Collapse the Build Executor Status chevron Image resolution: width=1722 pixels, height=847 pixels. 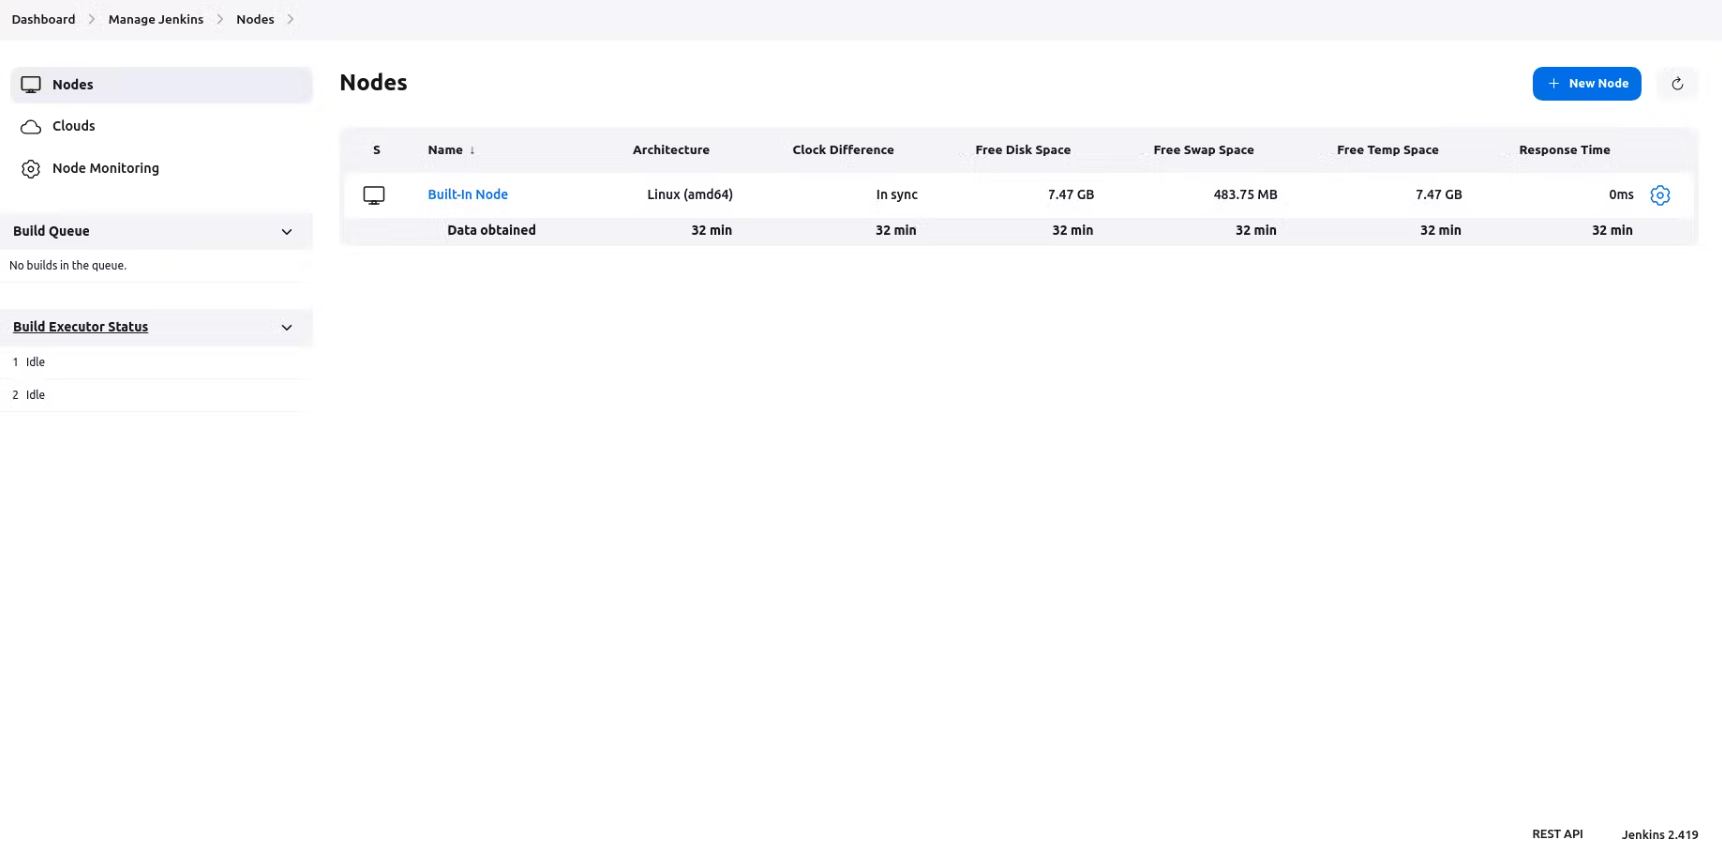point(287,328)
